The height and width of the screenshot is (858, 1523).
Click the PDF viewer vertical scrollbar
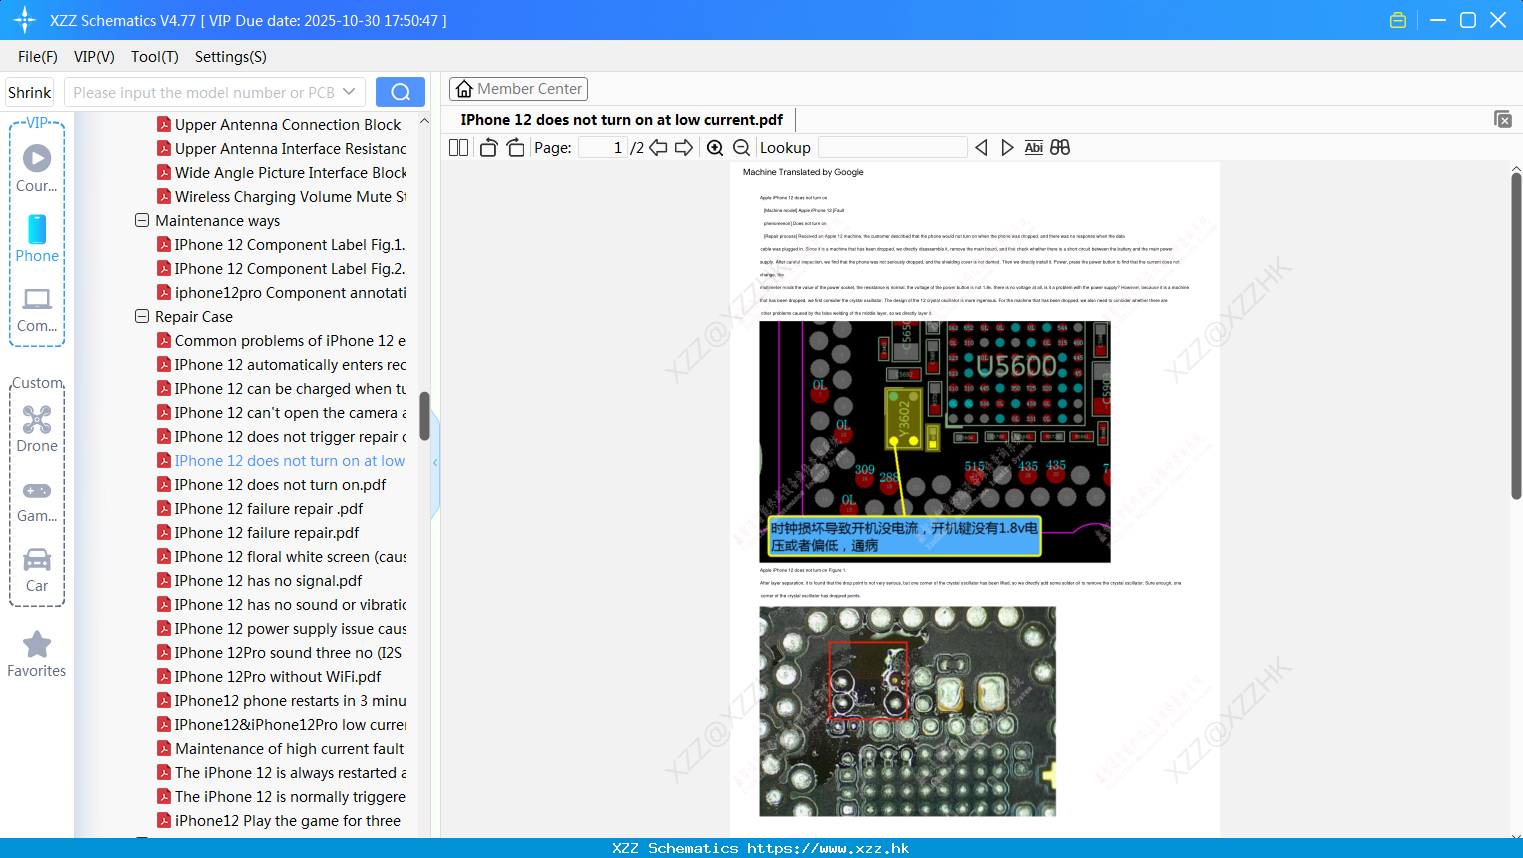(x=1516, y=336)
